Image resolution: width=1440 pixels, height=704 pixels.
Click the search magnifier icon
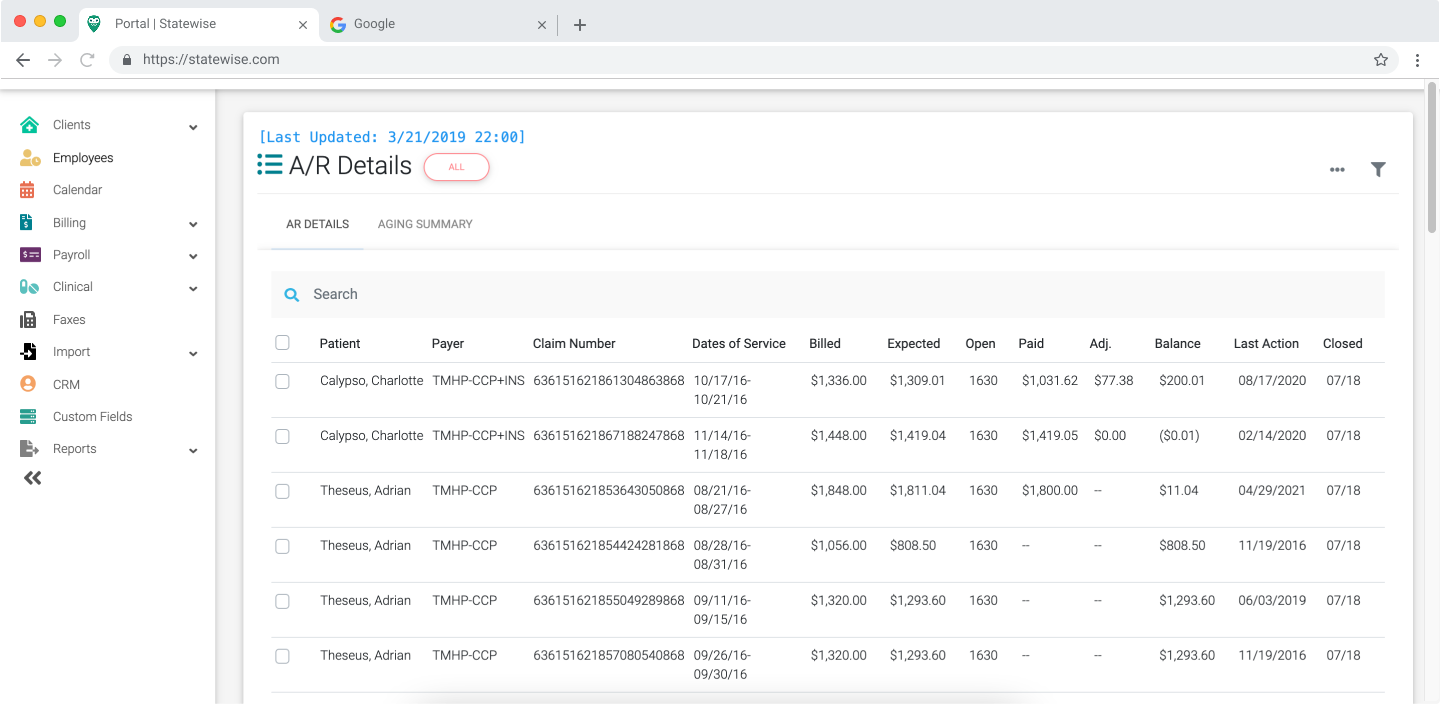[x=292, y=295]
